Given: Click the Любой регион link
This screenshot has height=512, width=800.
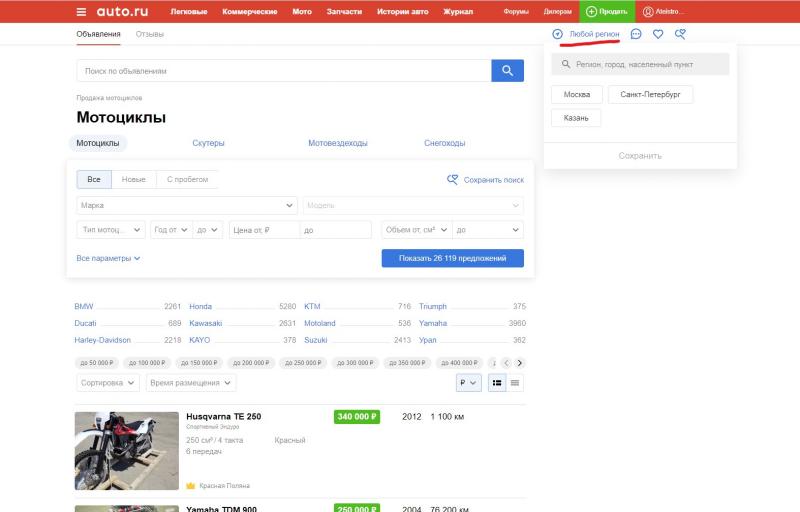Looking at the screenshot, I should [594, 34].
